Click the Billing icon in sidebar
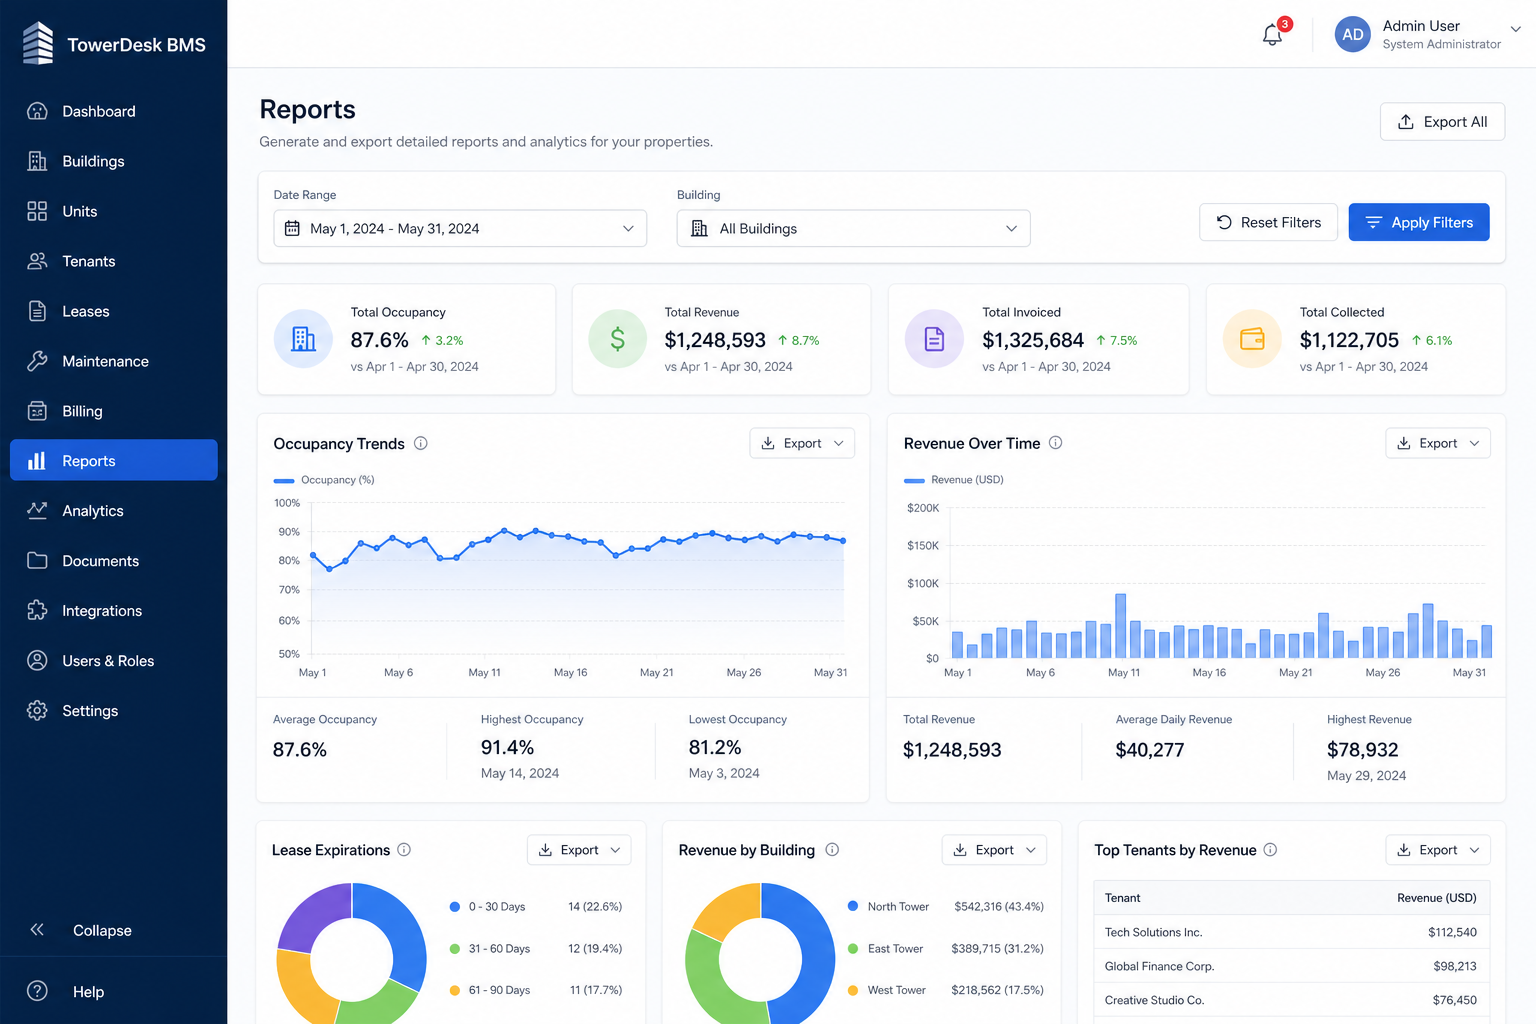 [x=37, y=411]
